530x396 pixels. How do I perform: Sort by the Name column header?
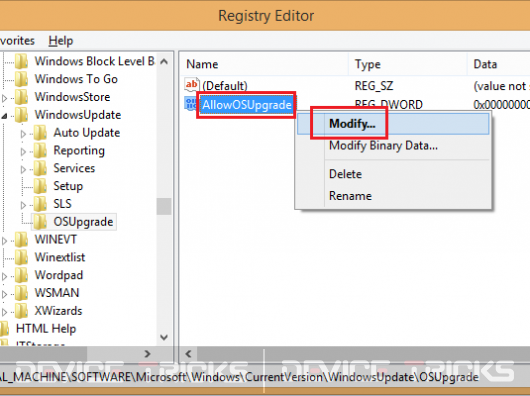point(264,64)
